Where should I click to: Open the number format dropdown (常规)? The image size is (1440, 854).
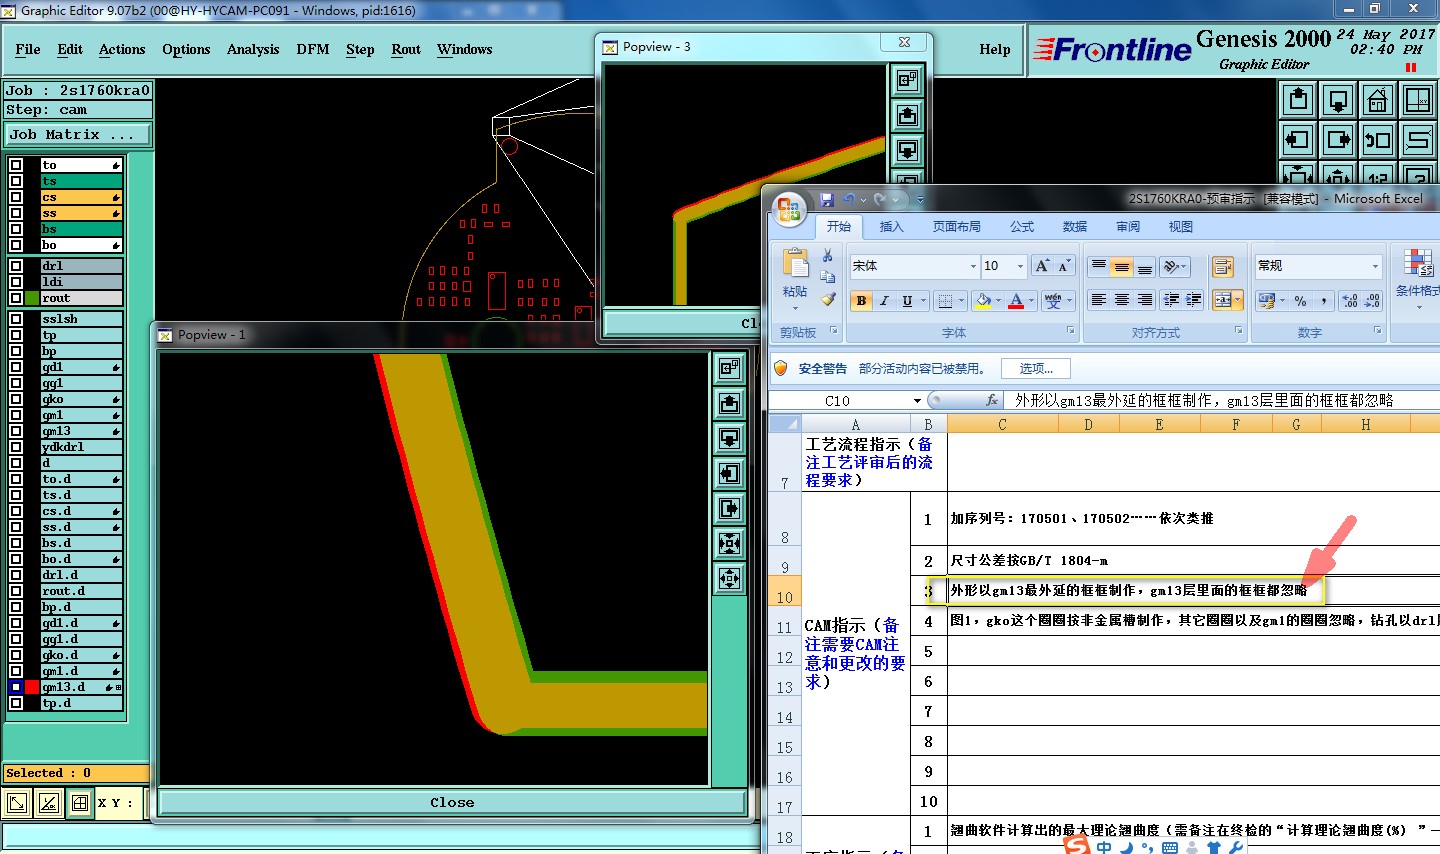[x=1375, y=266]
